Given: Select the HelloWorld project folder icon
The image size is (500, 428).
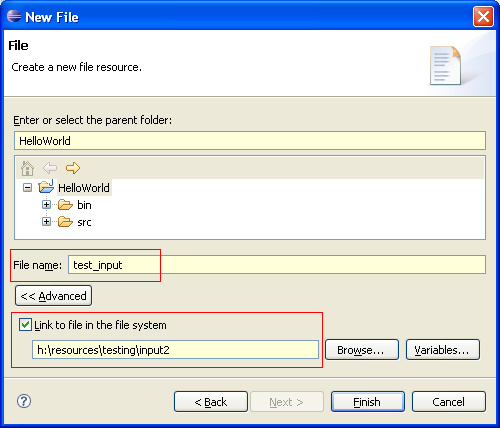Looking at the screenshot, I should [46, 187].
